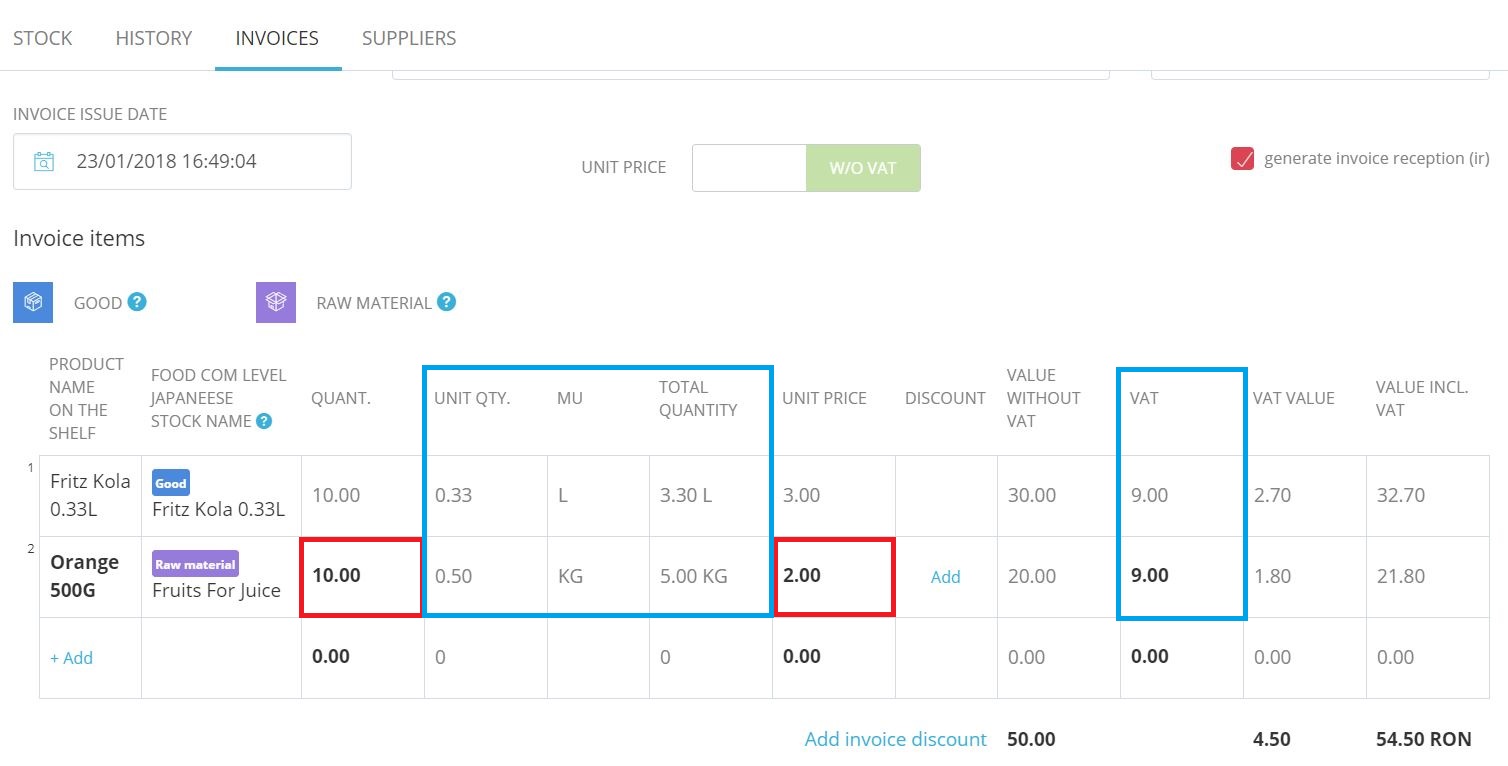Switch to the HISTORY tab
The width and height of the screenshot is (1508, 766).
153,38
